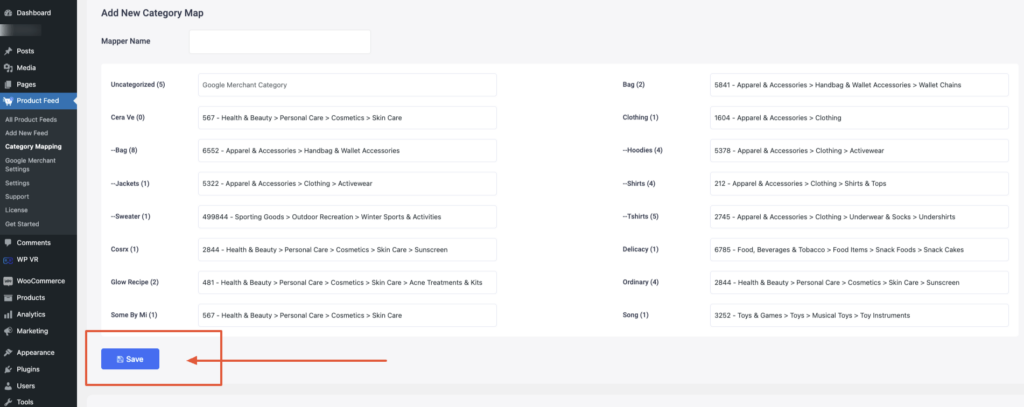Click the 'Uncategorized (5)' label

(138, 84)
